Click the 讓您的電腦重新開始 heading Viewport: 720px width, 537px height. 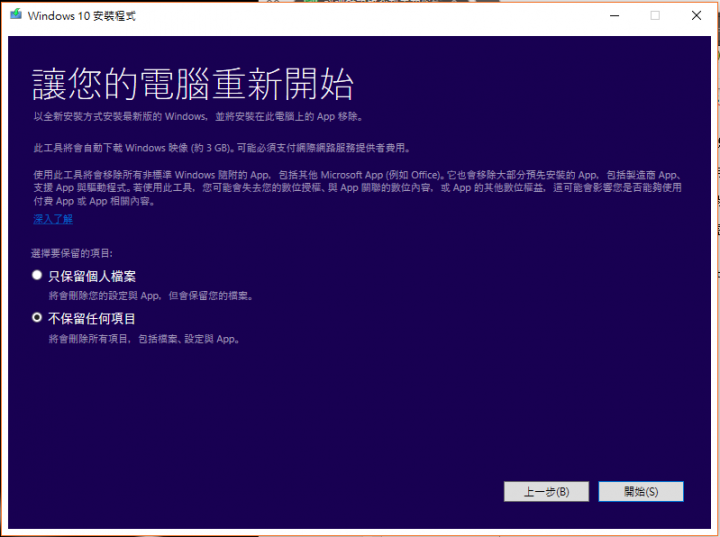point(193,84)
